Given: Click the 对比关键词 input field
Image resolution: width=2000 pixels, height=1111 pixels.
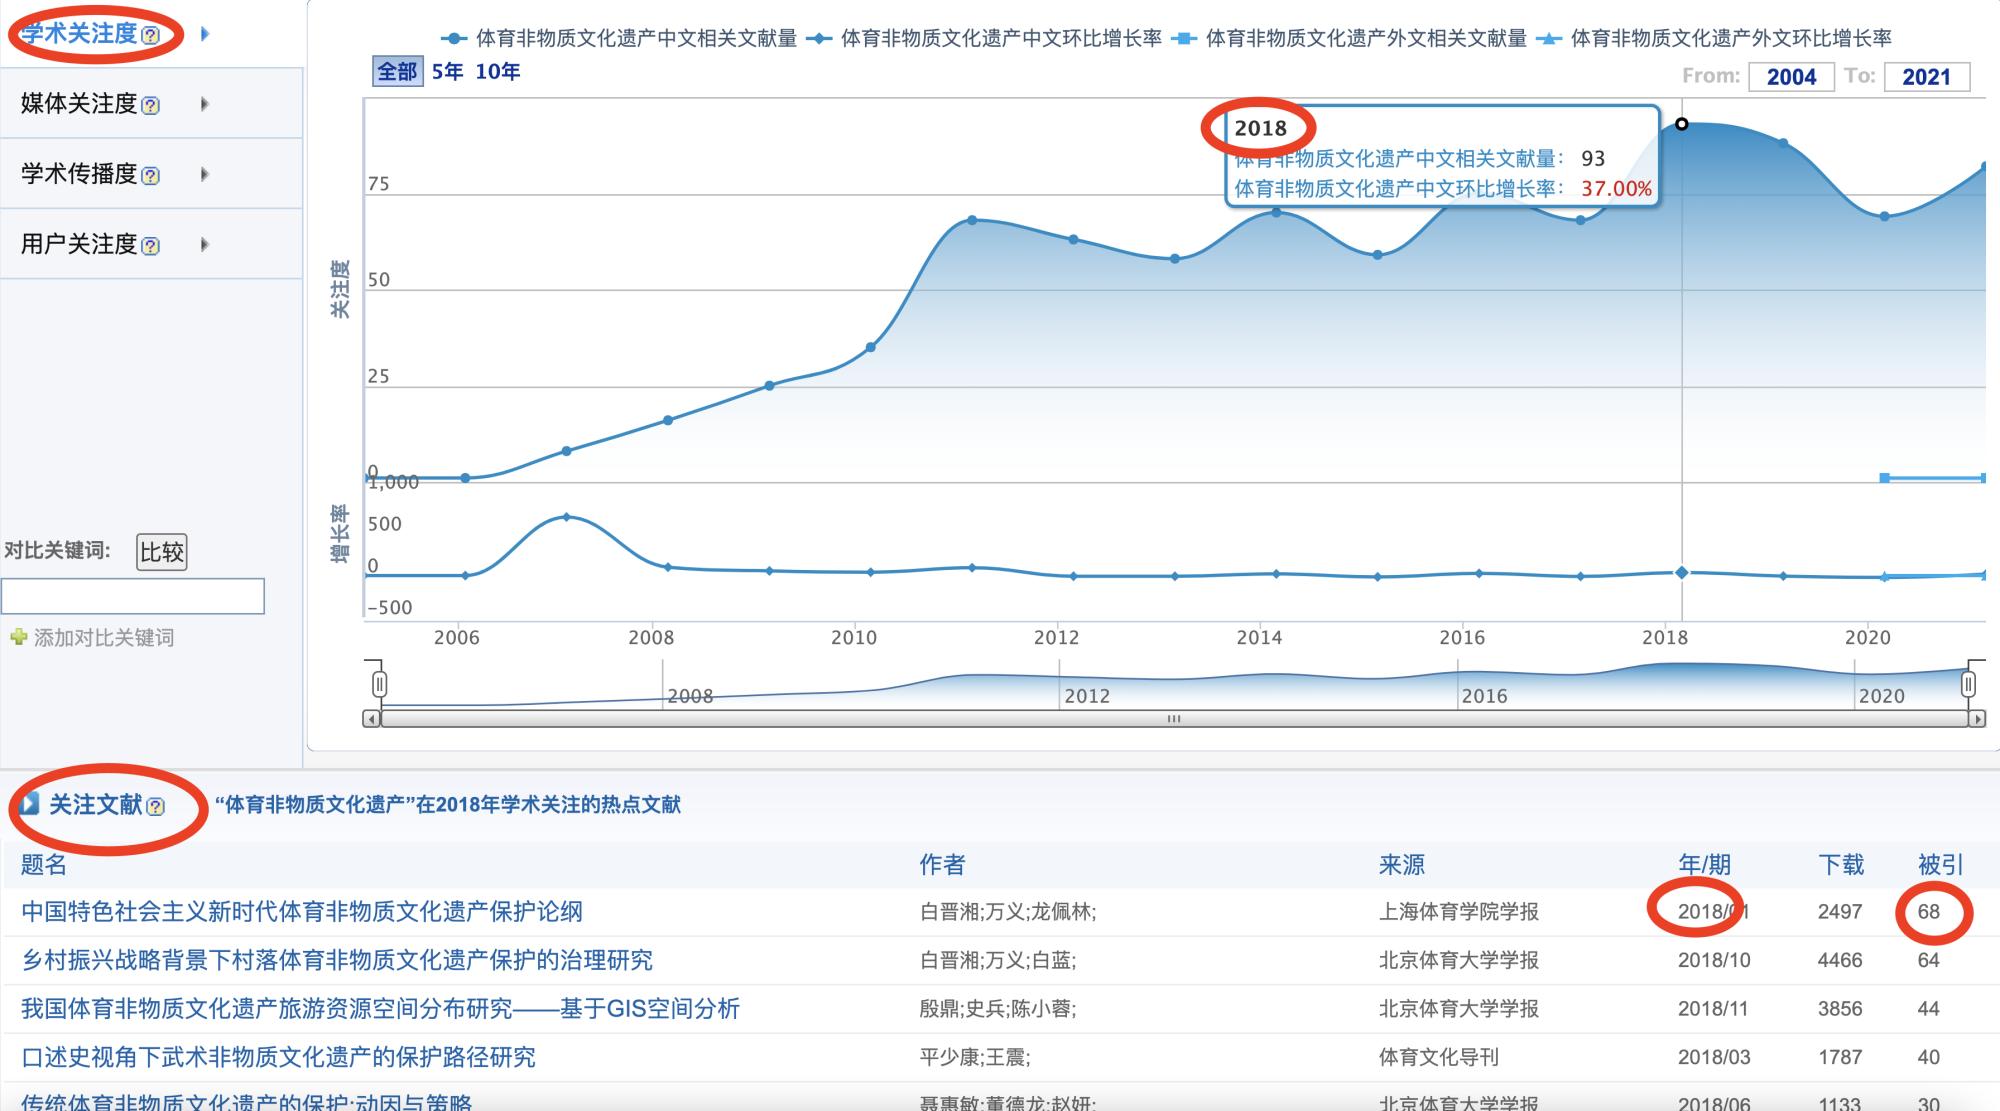Looking at the screenshot, I should tap(133, 596).
